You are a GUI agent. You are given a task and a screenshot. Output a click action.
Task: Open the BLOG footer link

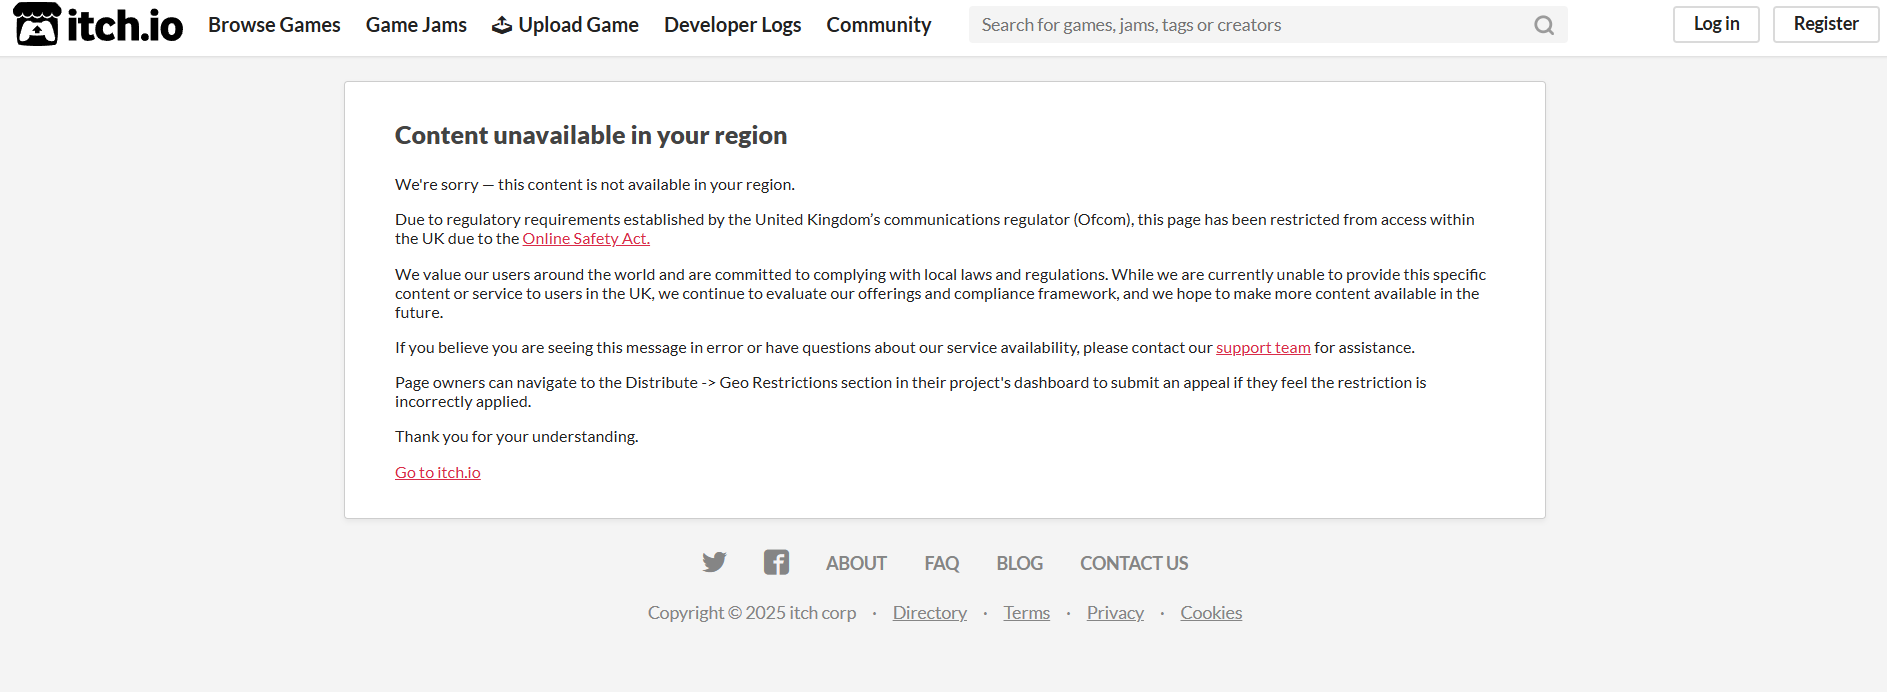(x=1020, y=563)
